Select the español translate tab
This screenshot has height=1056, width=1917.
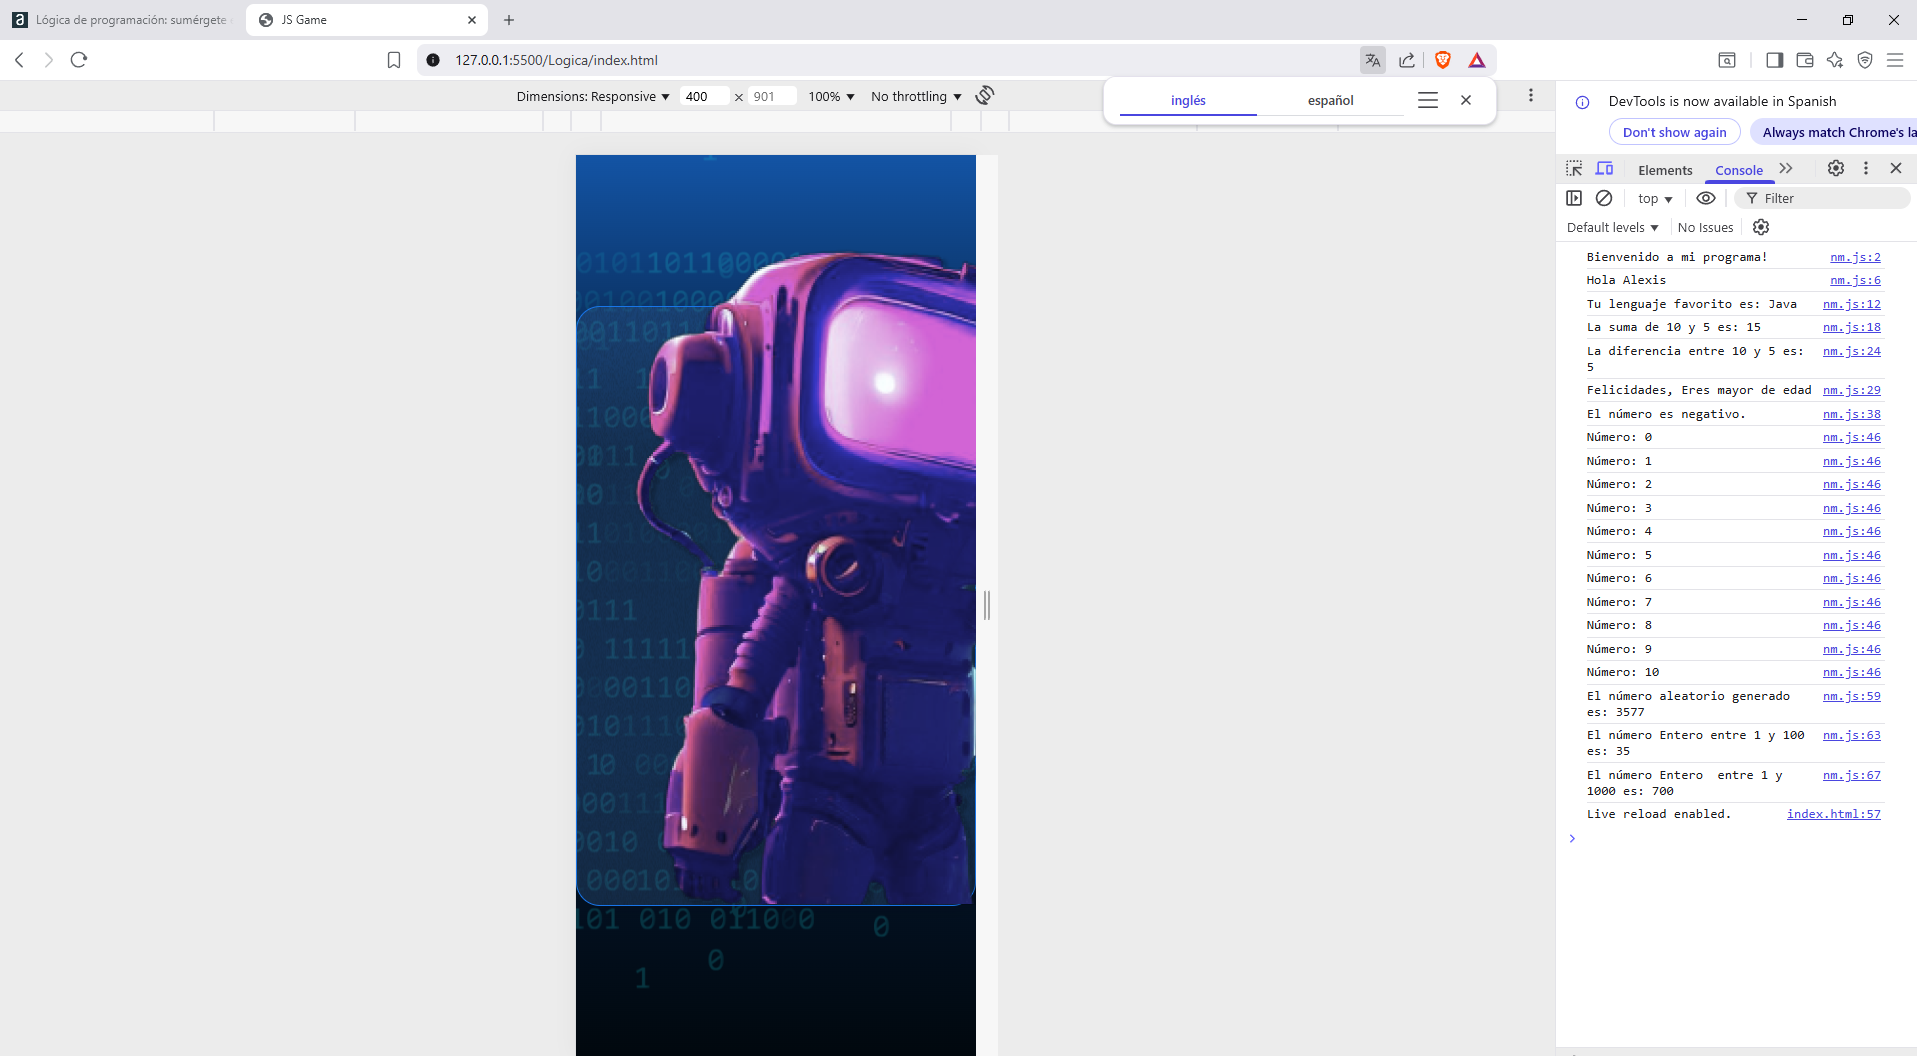tap(1330, 100)
